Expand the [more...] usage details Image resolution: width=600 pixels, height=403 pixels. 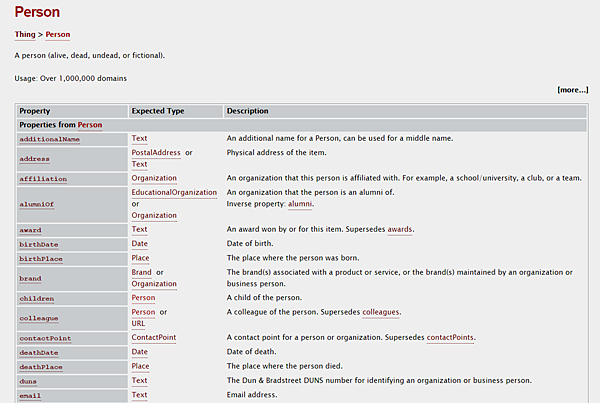click(x=572, y=90)
